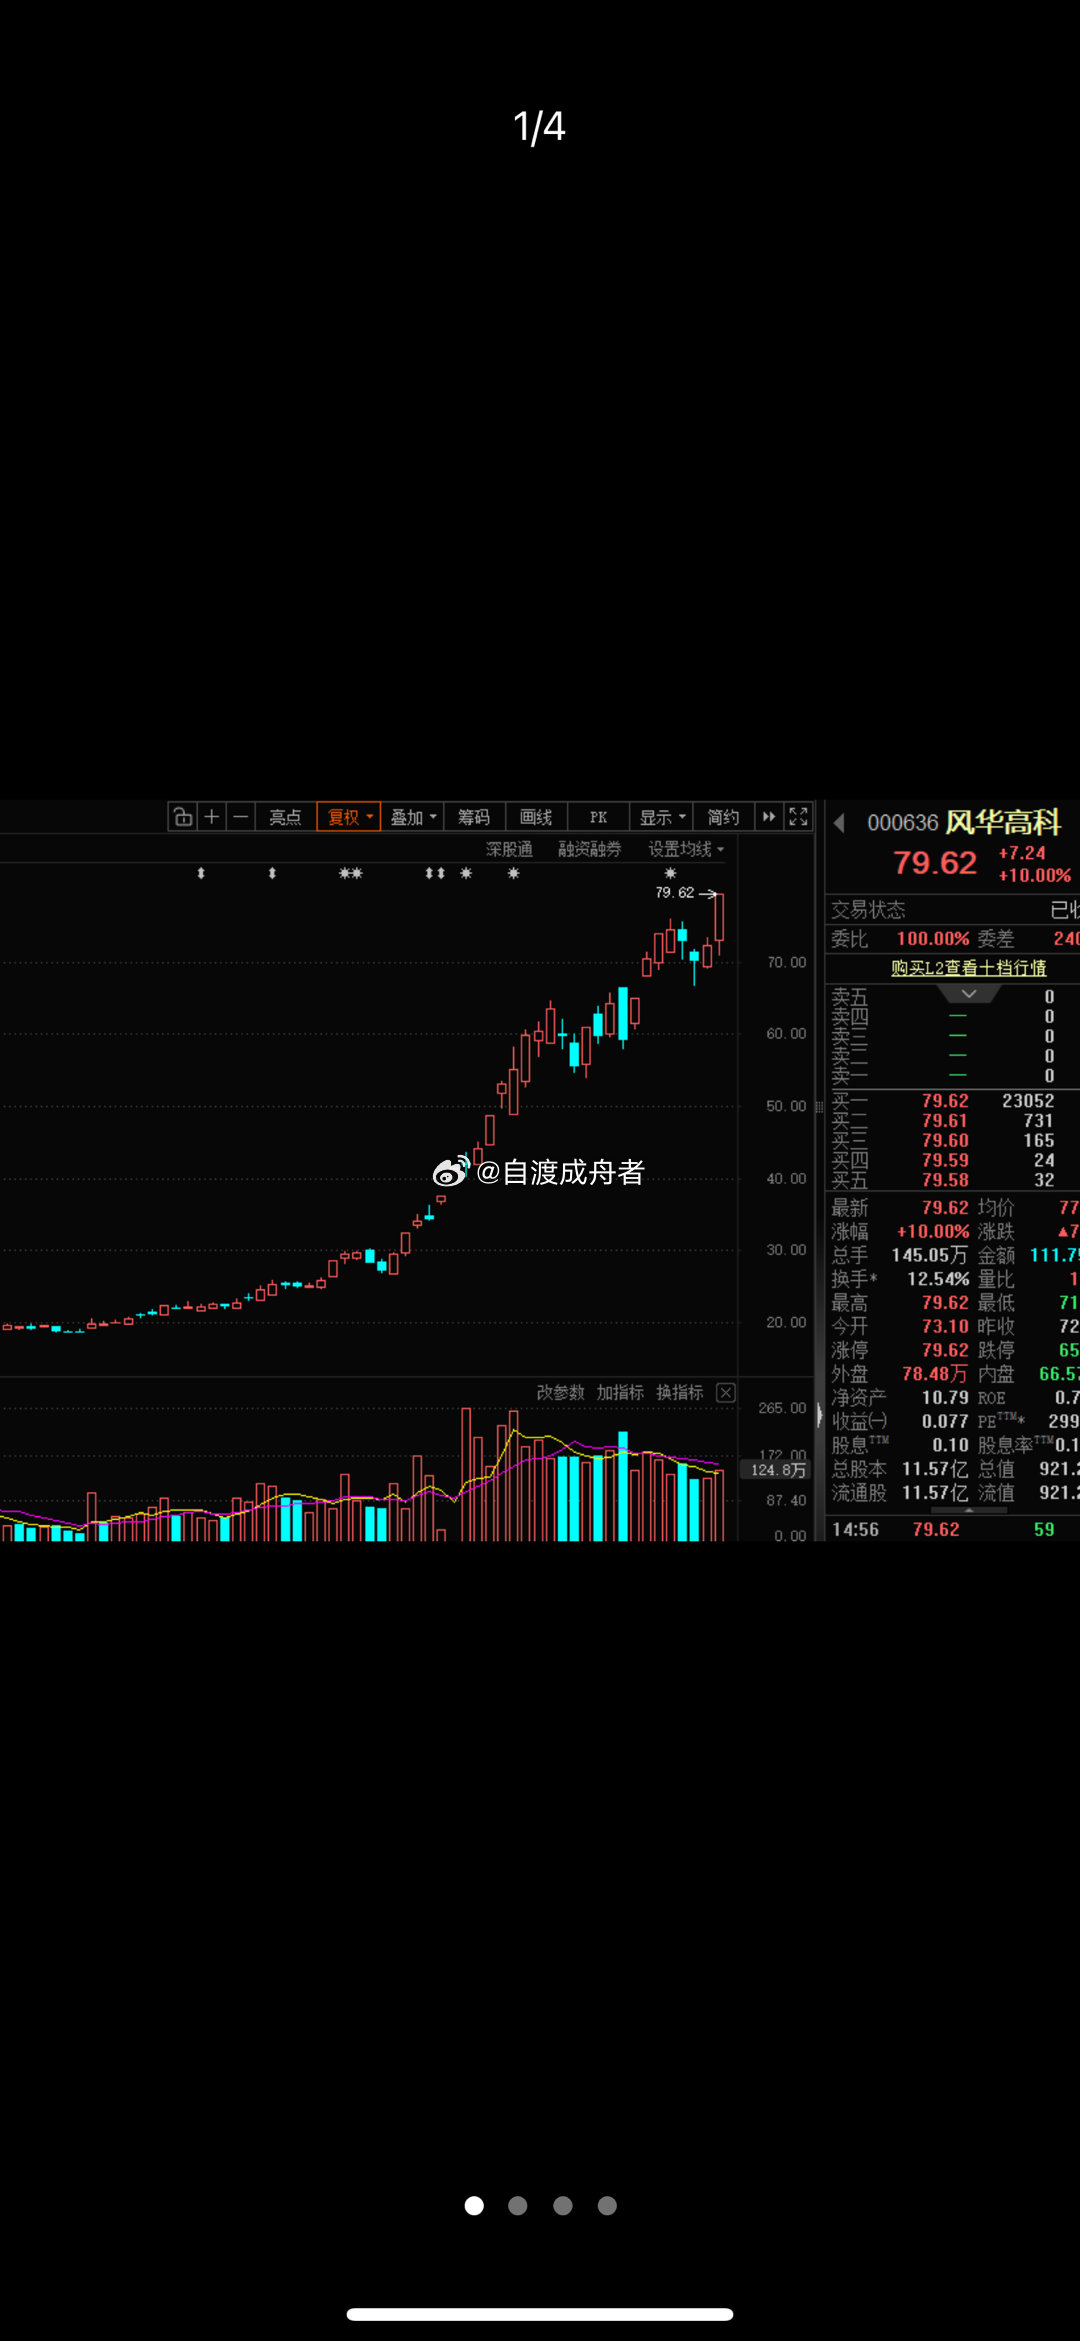Screen dimensions: 1080x2341
Task: Open the 复权 dropdown
Action: [x=349, y=817]
